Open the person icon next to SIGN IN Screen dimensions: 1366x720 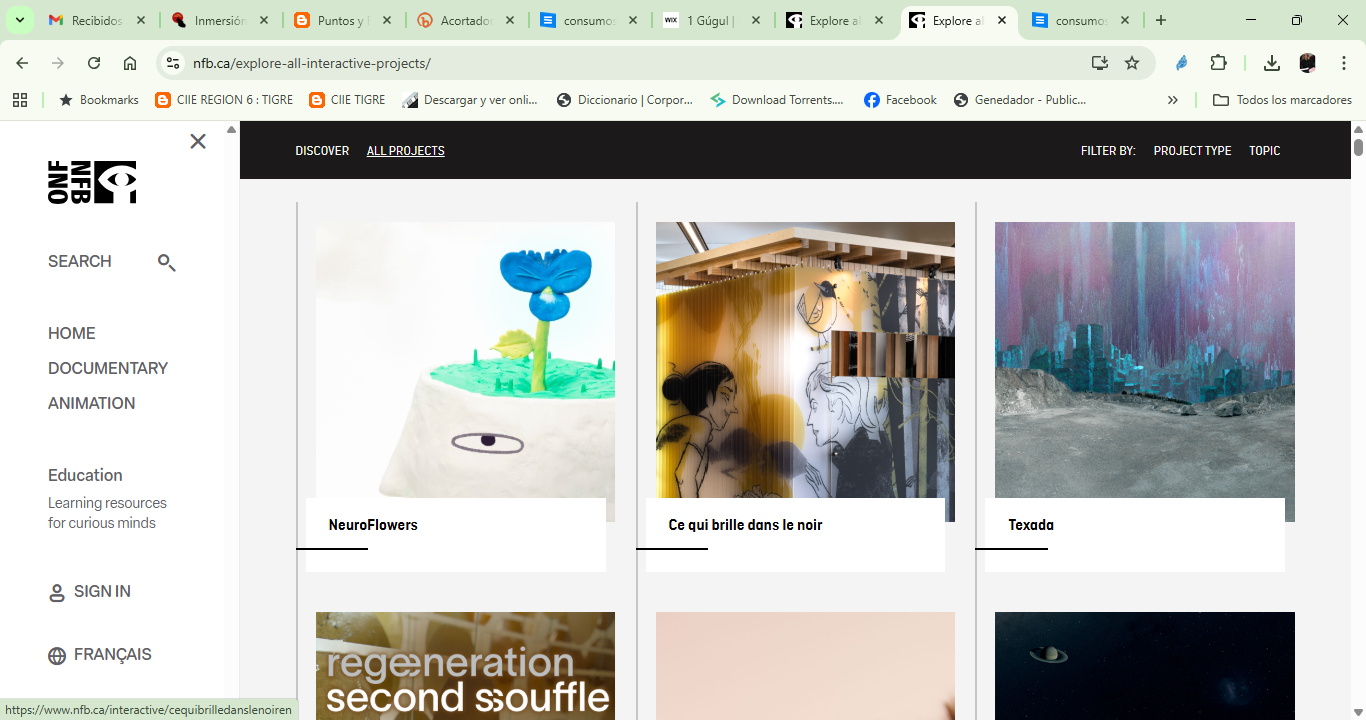click(x=56, y=592)
